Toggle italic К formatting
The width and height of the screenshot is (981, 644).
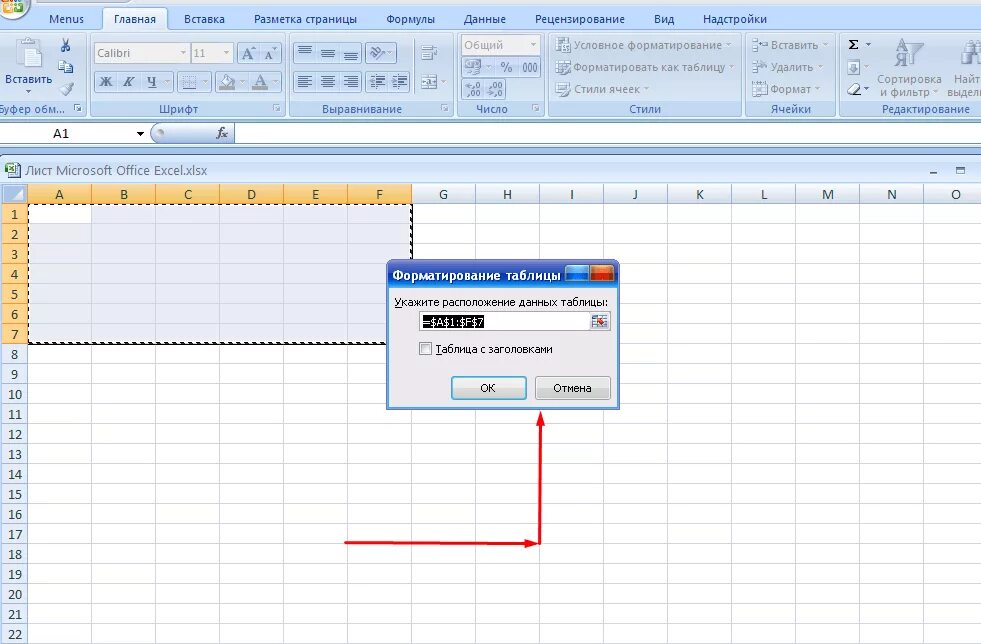pyautogui.click(x=128, y=81)
